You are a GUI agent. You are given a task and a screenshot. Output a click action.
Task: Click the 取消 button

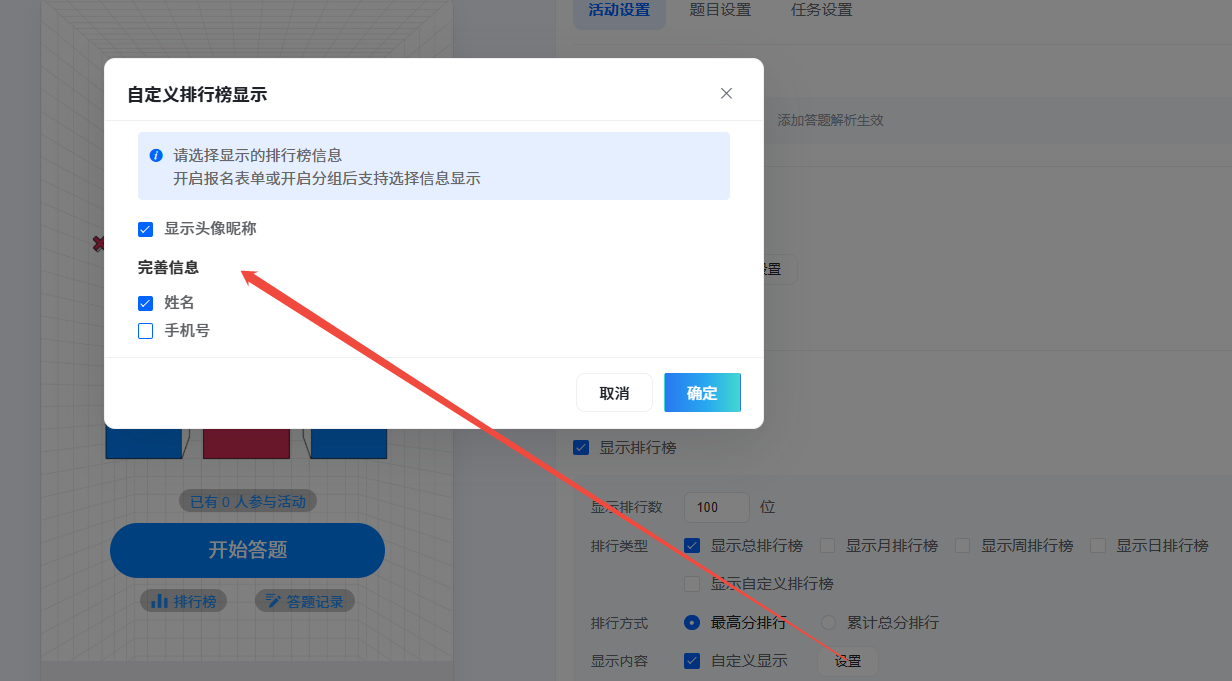click(x=614, y=393)
